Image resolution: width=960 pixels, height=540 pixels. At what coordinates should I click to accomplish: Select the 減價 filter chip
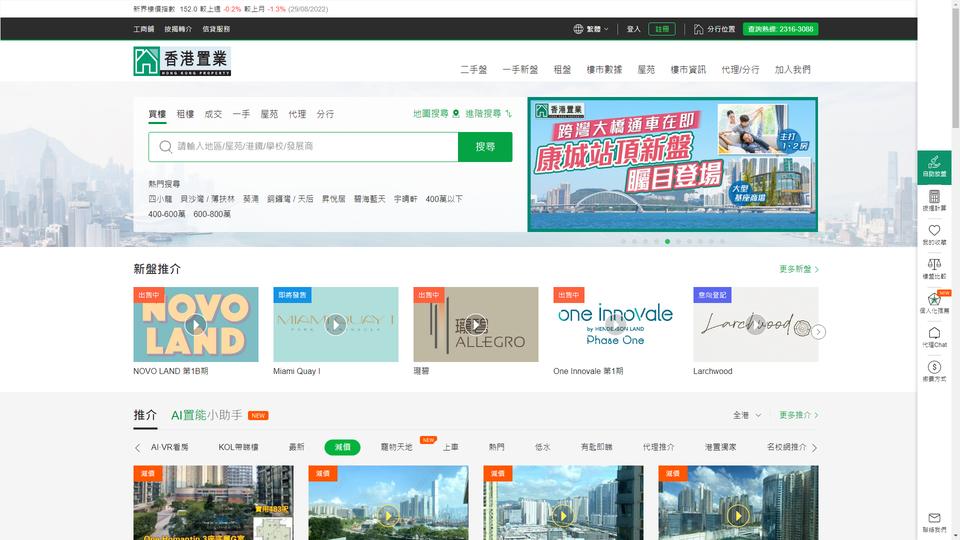342,448
